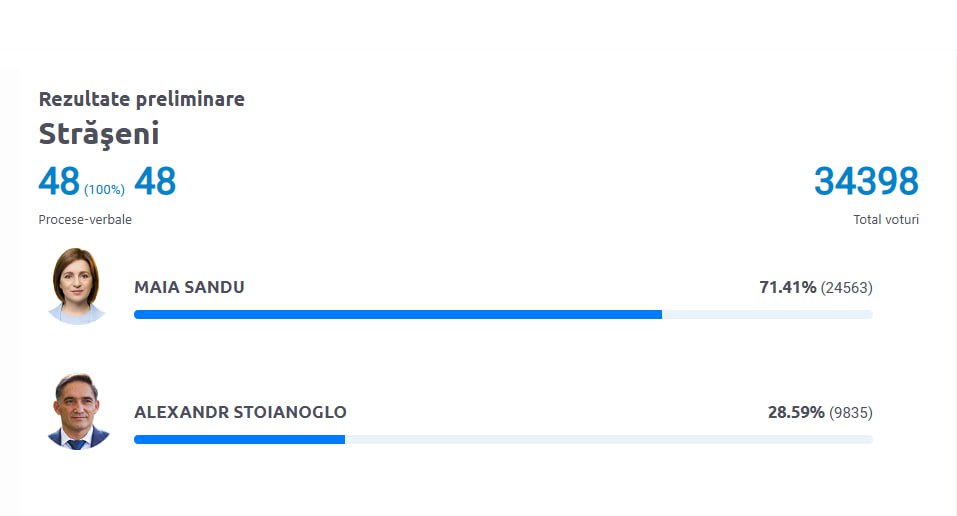Click unfilled part of Sandu's bar
The width and height of the screenshot is (957, 516).
(767, 314)
